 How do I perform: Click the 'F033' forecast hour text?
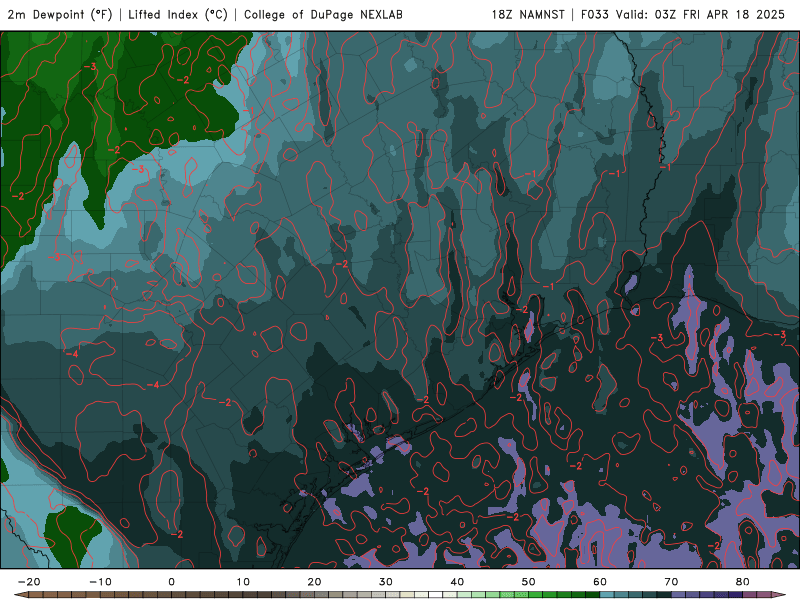tap(595, 14)
